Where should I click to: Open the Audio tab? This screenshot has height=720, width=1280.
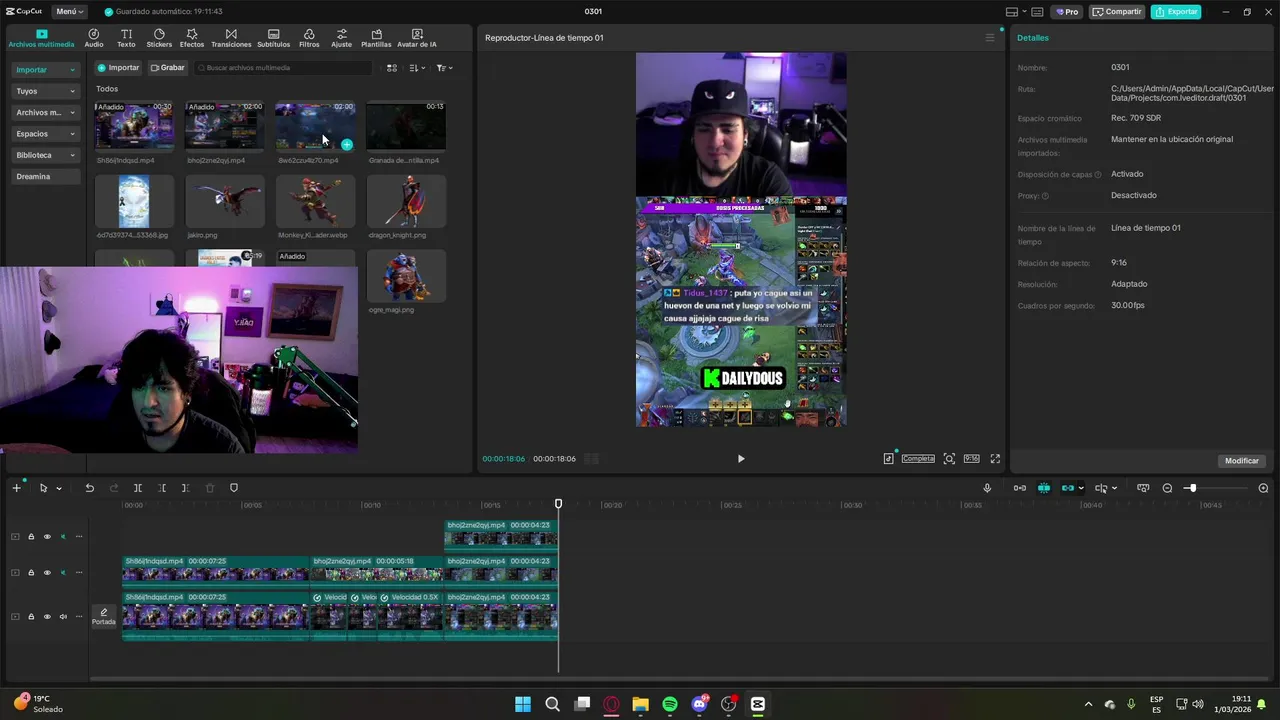[x=94, y=38]
